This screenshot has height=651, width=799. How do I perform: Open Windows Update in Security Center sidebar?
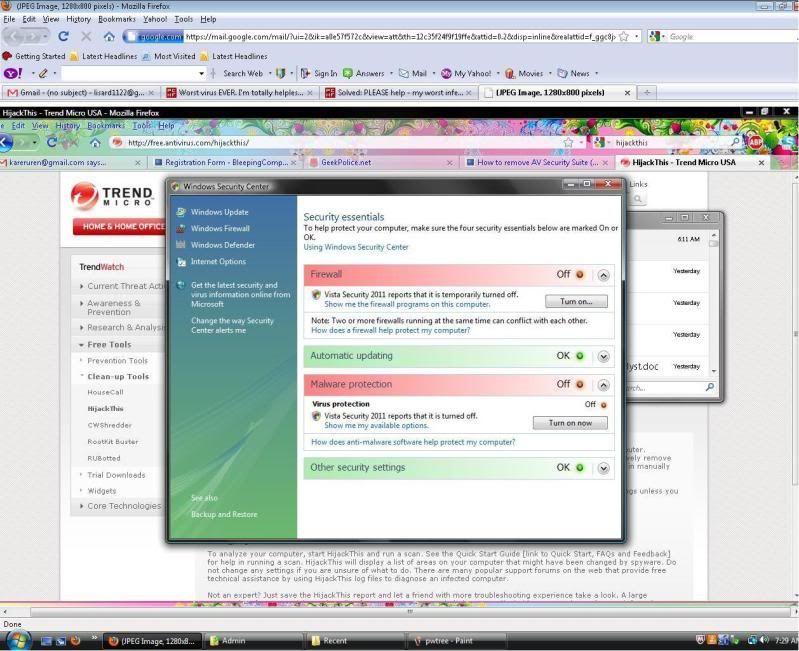click(x=220, y=212)
